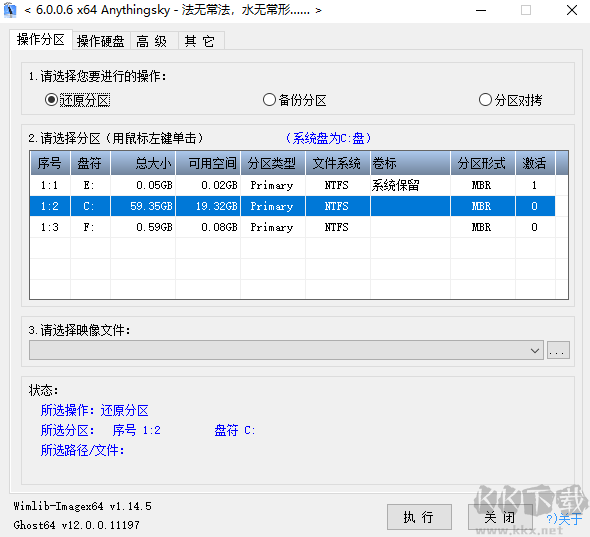This screenshot has width=590, height=537.
Task: Sort by the 序号 column header
Action: [x=50, y=163]
